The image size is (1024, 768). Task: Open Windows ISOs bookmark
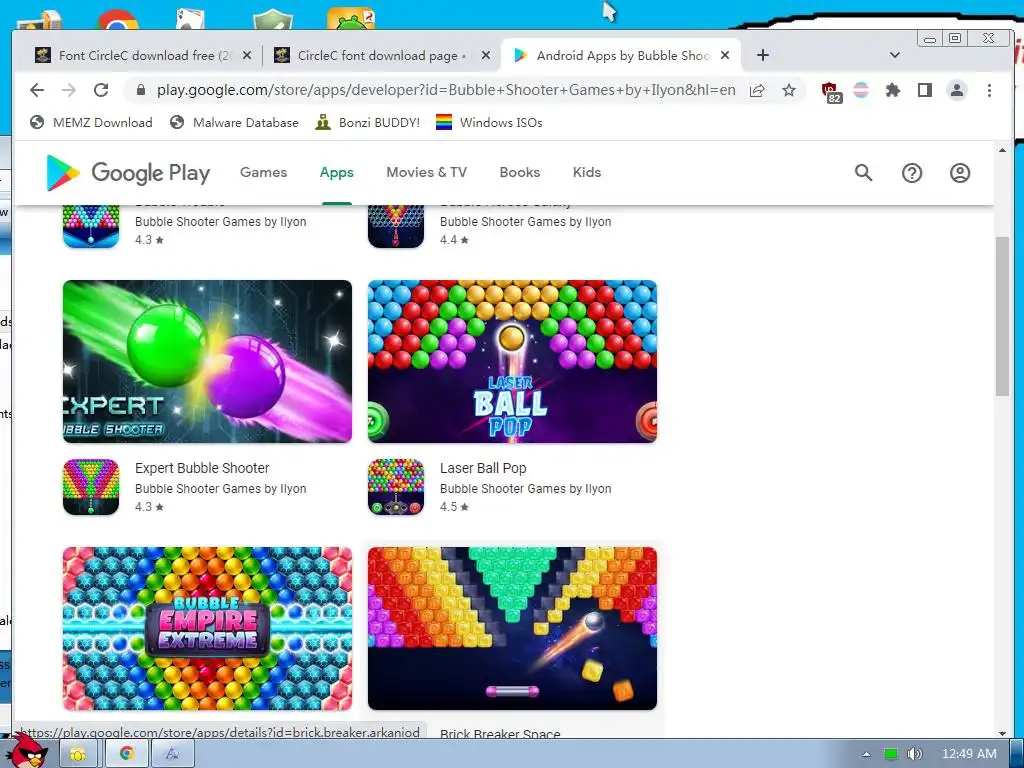(x=489, y=123)
